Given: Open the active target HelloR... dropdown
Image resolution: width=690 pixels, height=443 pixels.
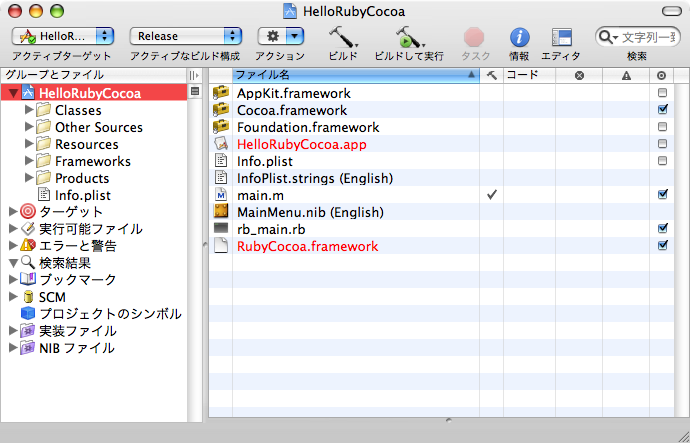Looking at the screenshot, I should click(63, 36).
